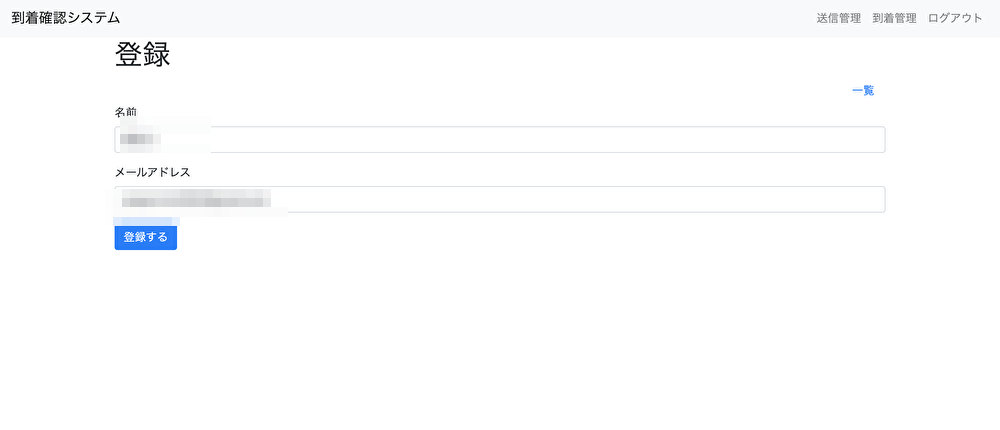Viewport: 1000px width, 430px height.
Task: Click blank area right of 登録 heading
Action: click(x=500, y=55)
